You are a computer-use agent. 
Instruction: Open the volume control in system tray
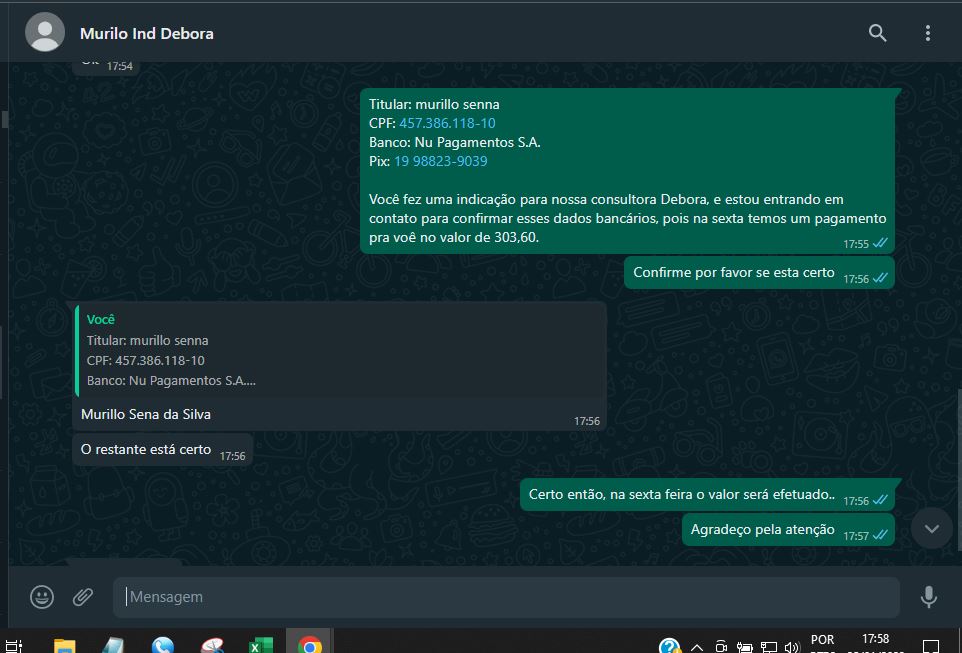pos(794,646)
